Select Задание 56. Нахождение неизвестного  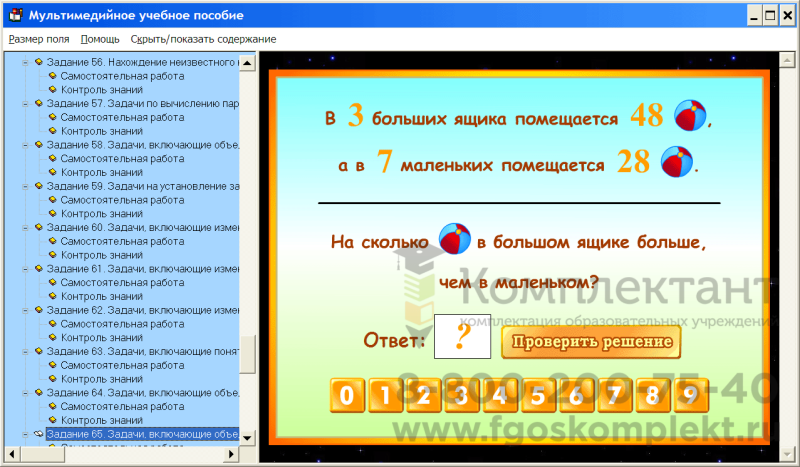[x=142, y=62]
